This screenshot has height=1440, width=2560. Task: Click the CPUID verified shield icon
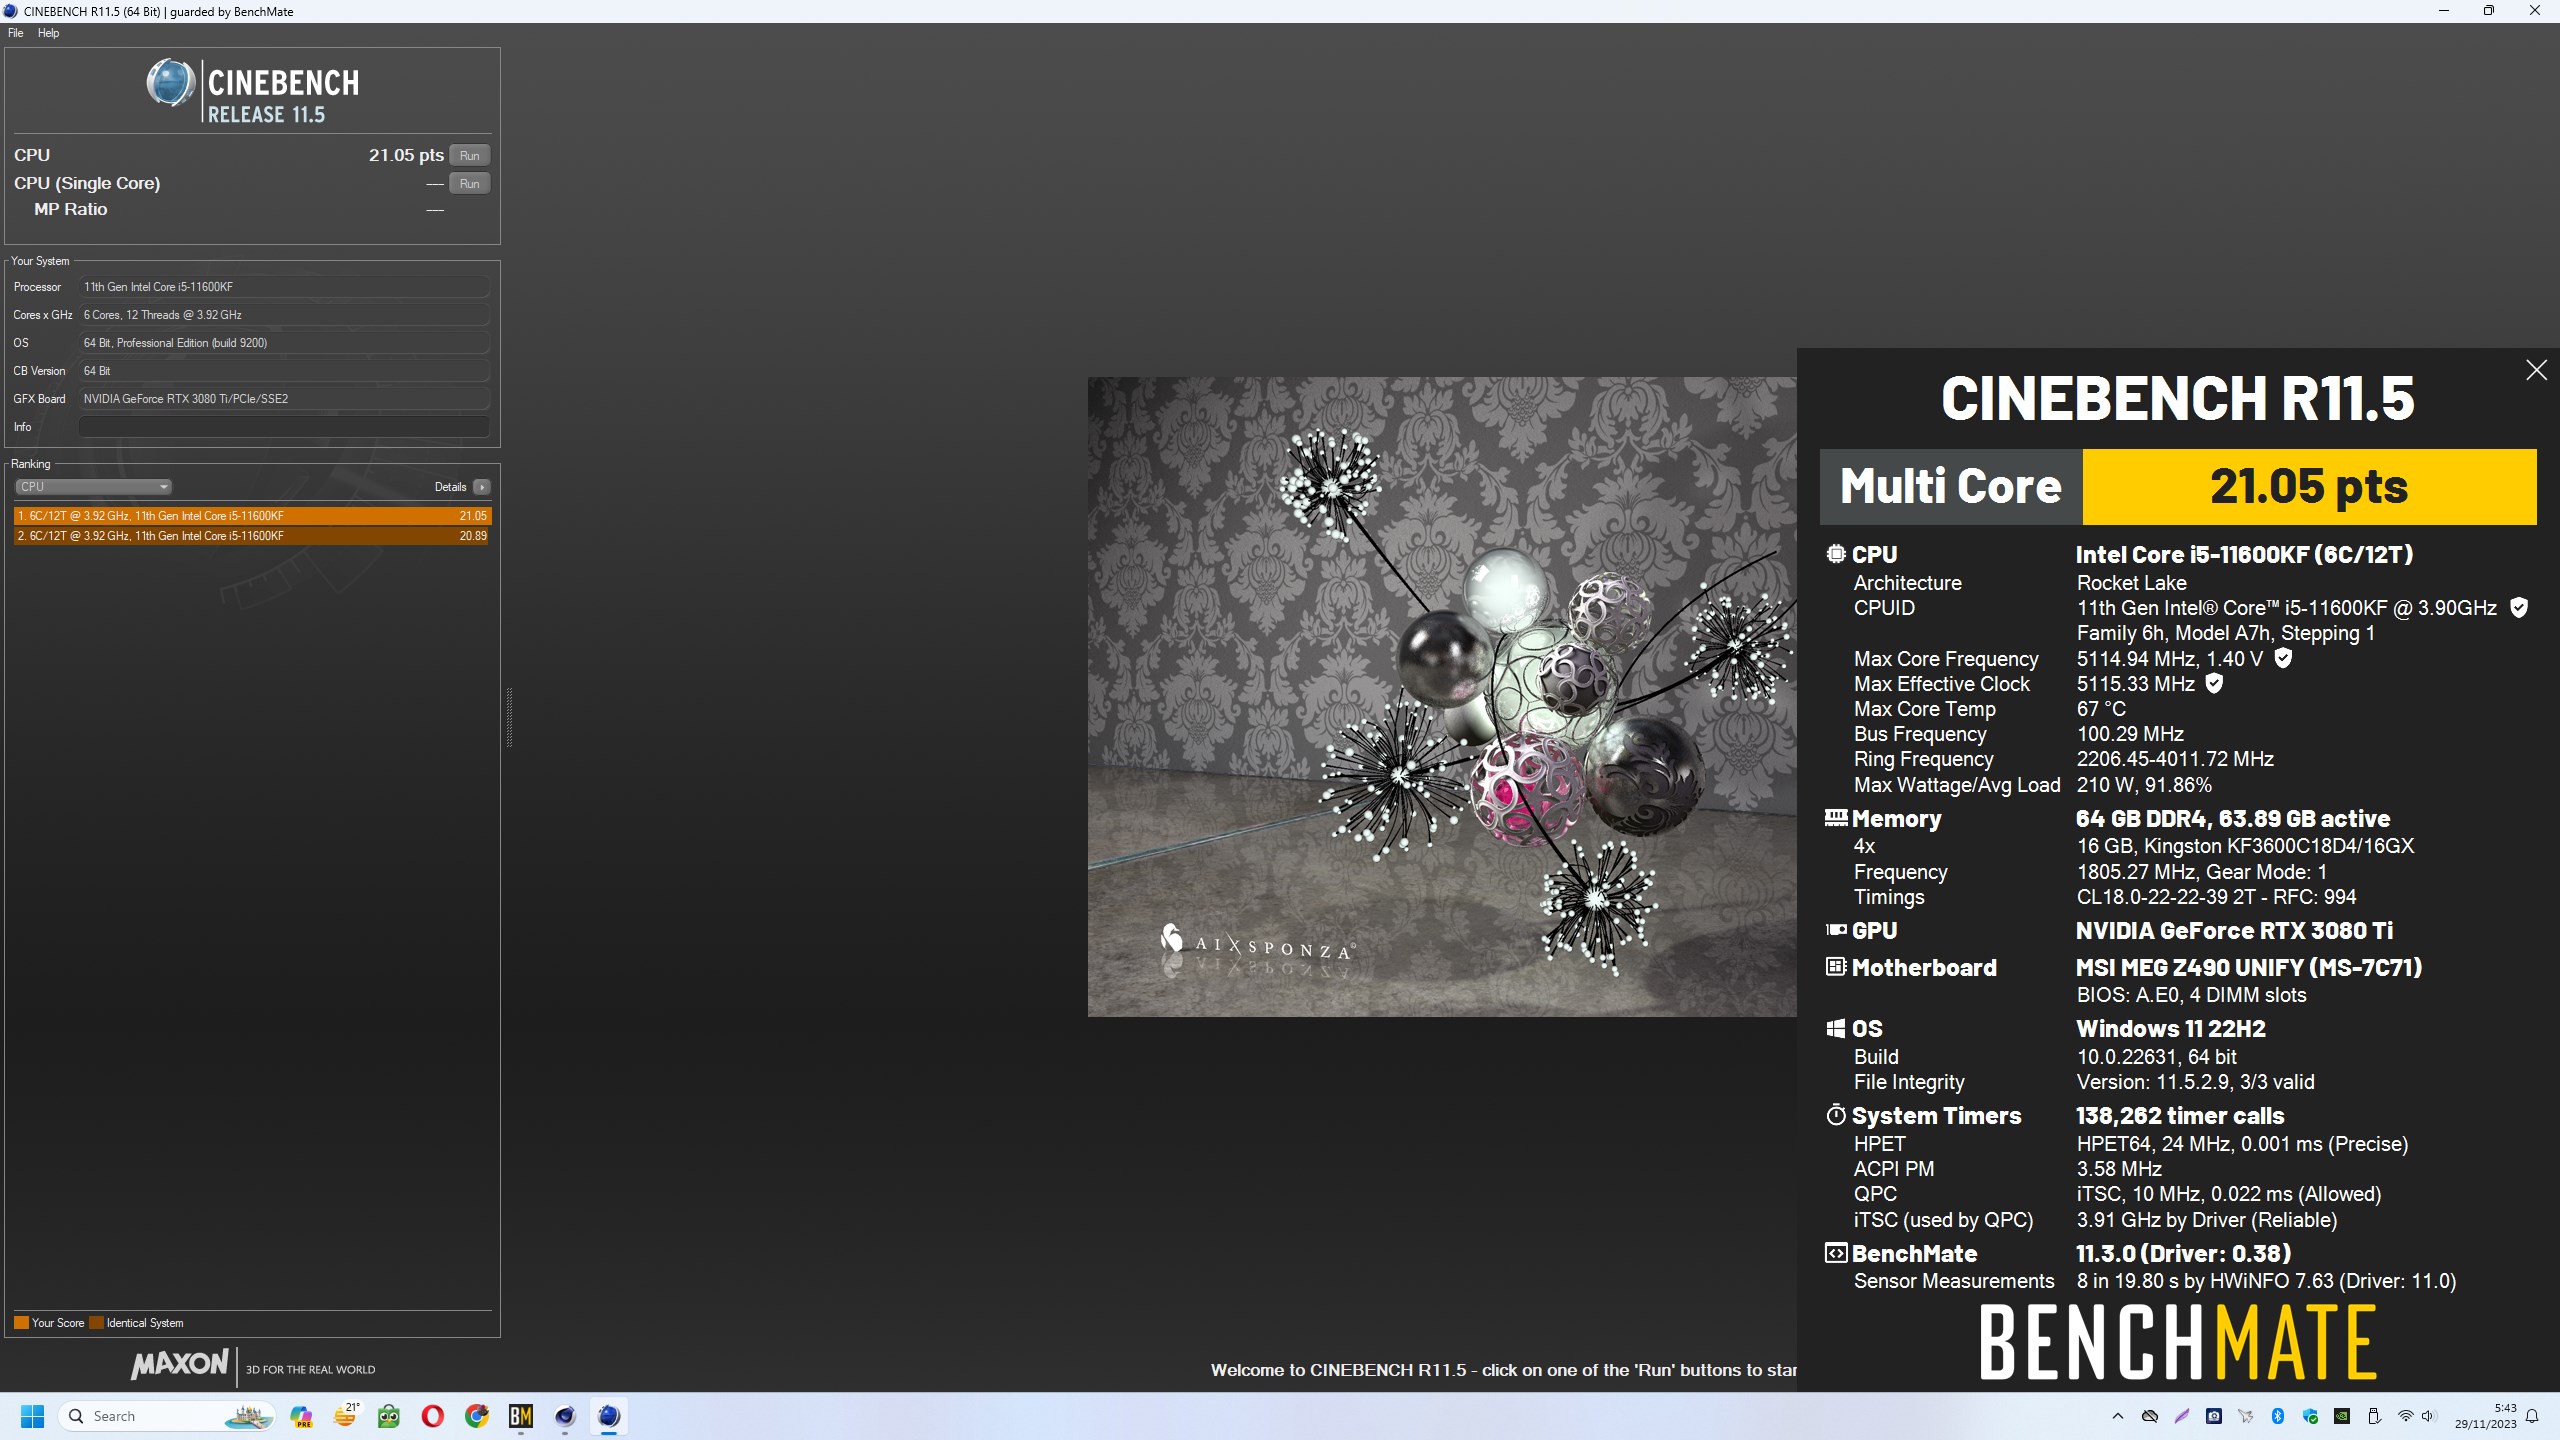tap(2519, 607)
